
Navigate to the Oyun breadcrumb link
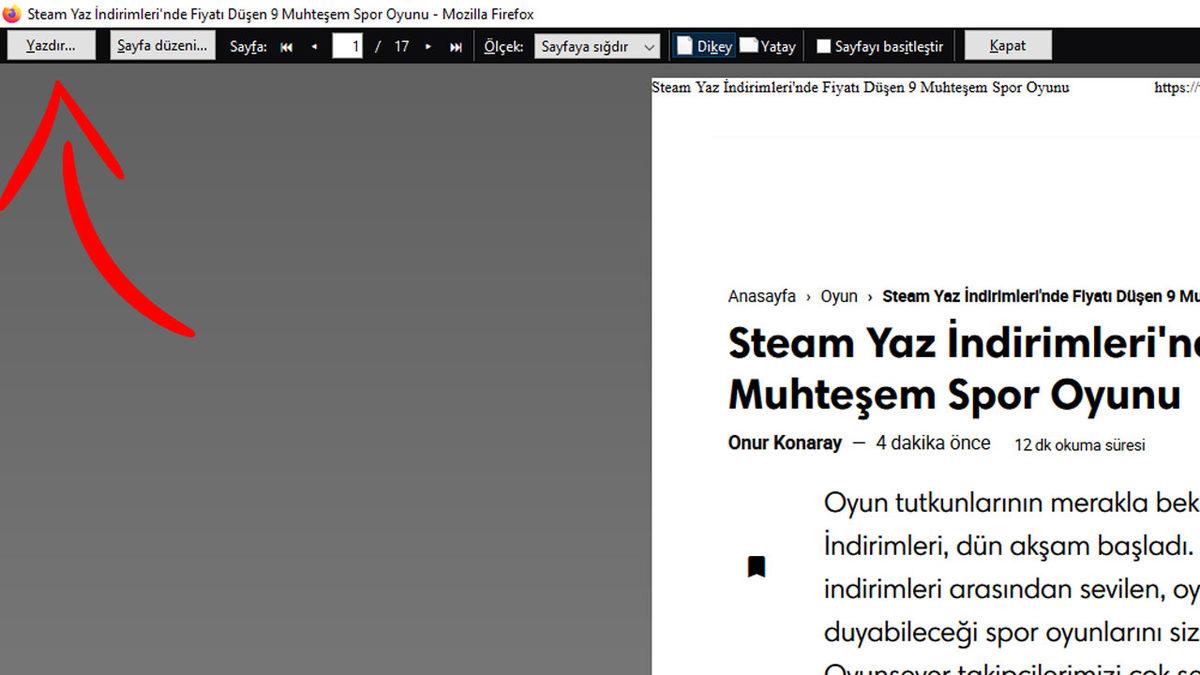coord(839,296)
